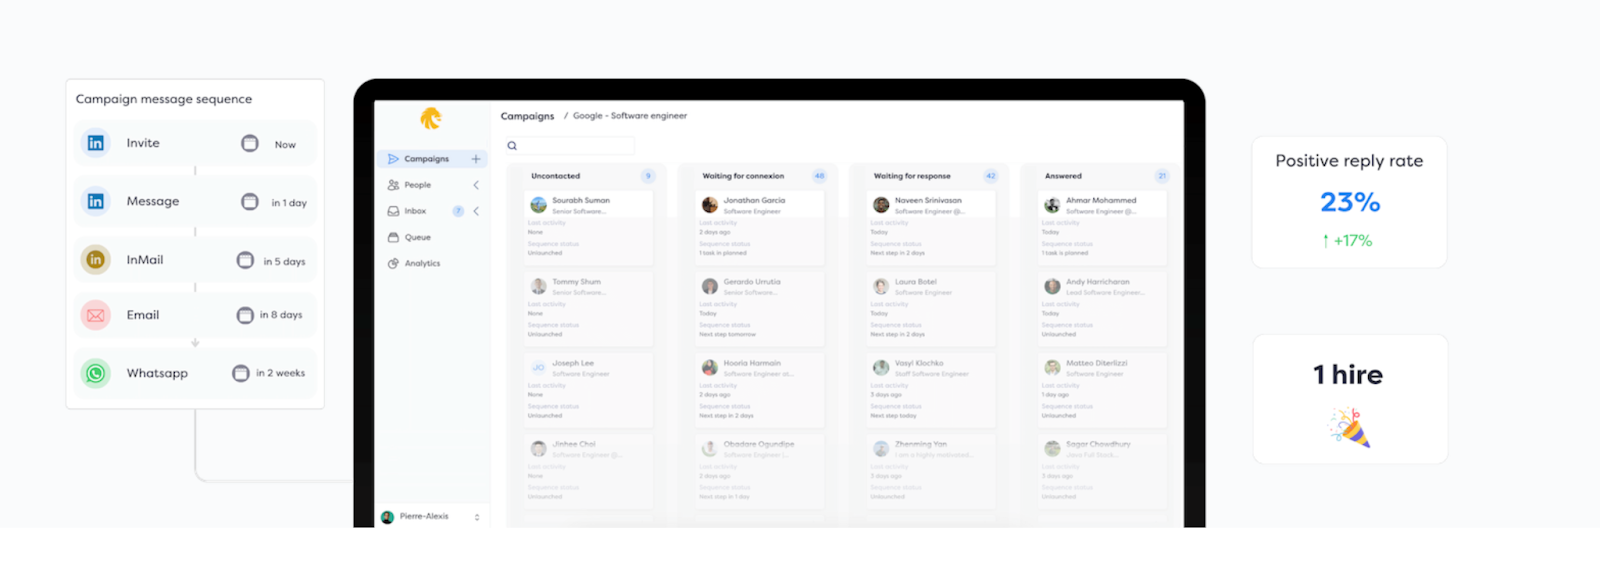Viewport: 1600px width, 566px height.
Task: Click Ahmar Mohammed's avatar
Action: [1052, 205]
